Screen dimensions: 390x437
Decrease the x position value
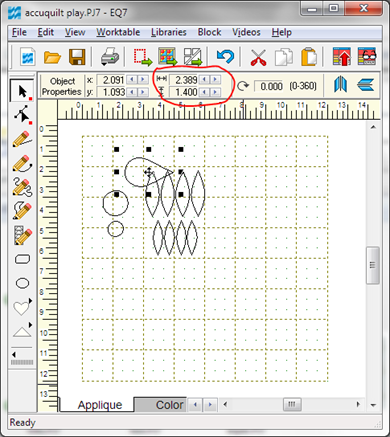tap(132, 80)
